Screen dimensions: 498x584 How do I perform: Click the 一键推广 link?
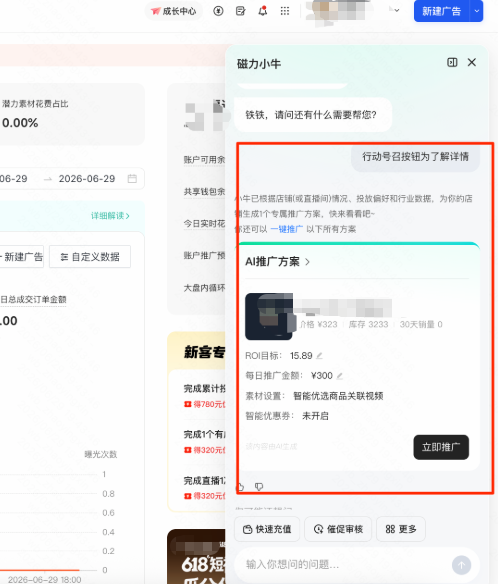click(x=286, y=229)
